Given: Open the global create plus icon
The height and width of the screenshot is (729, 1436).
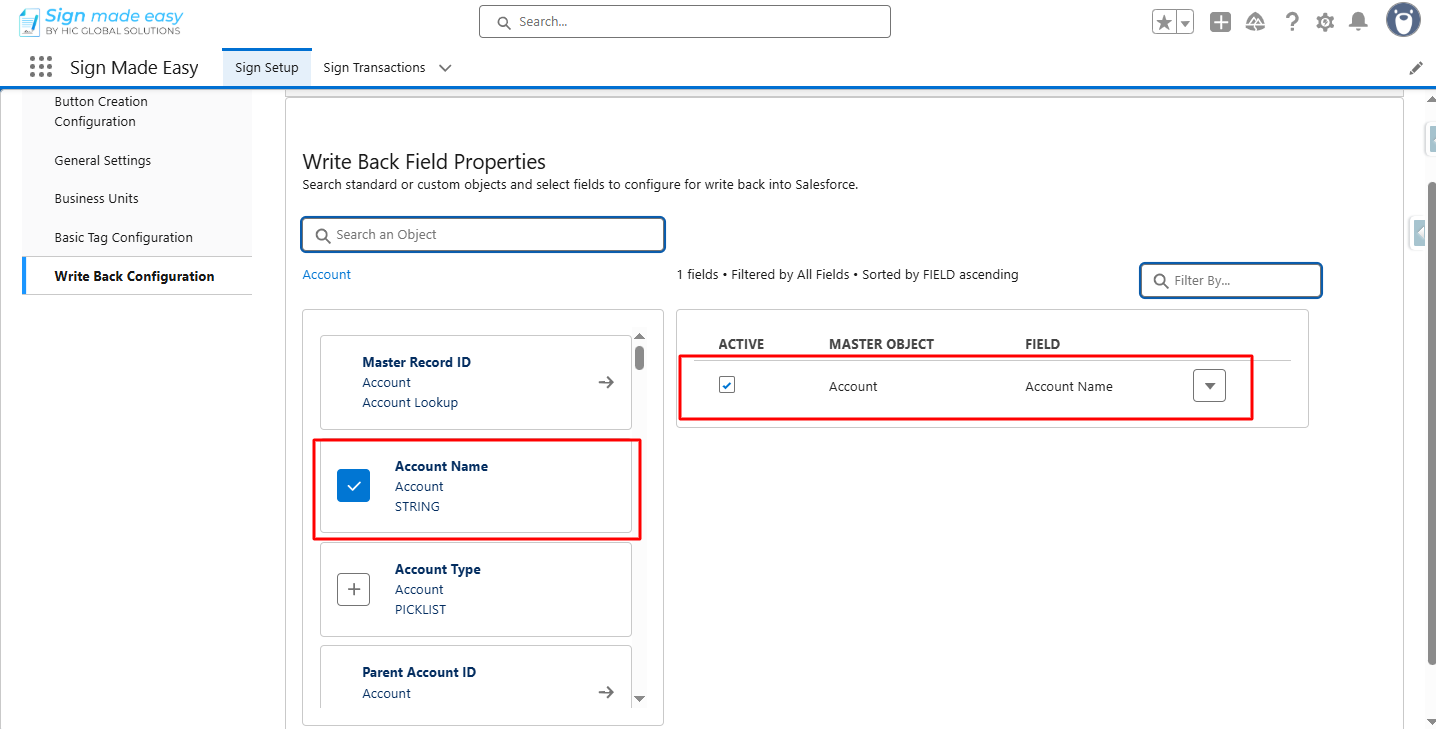Looking at the screenshot, I should point(1220,22).
